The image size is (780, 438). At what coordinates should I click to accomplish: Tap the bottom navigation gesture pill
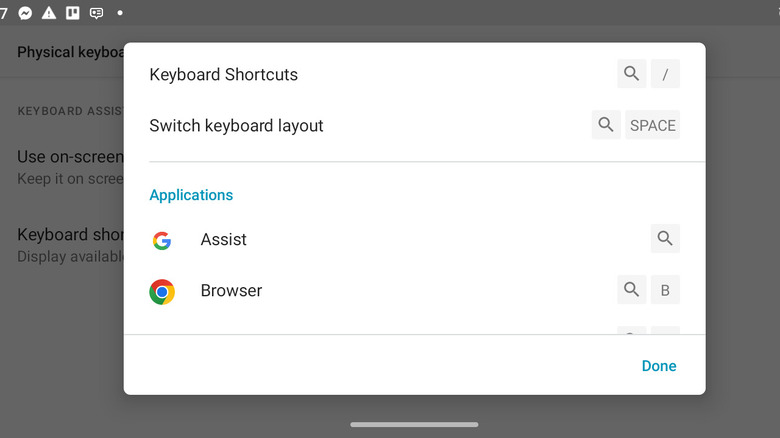click(414, 424)
